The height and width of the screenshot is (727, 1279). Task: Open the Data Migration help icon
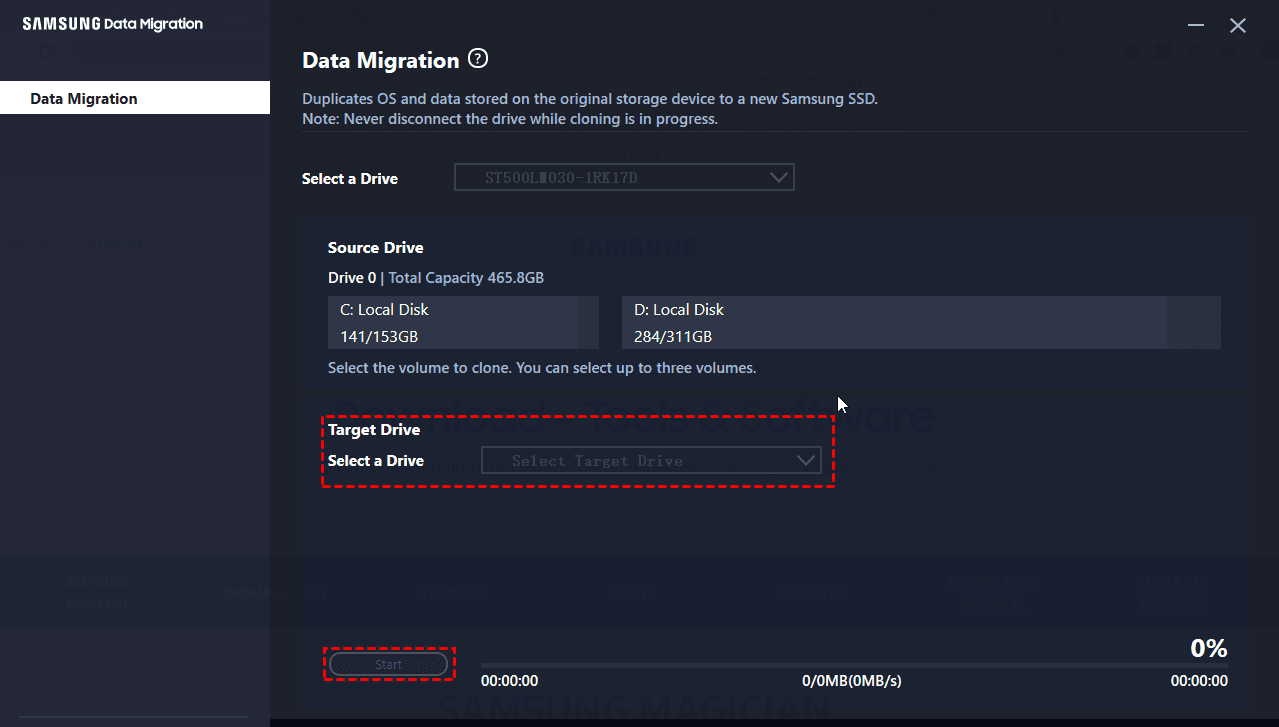(x=478, y=59)
